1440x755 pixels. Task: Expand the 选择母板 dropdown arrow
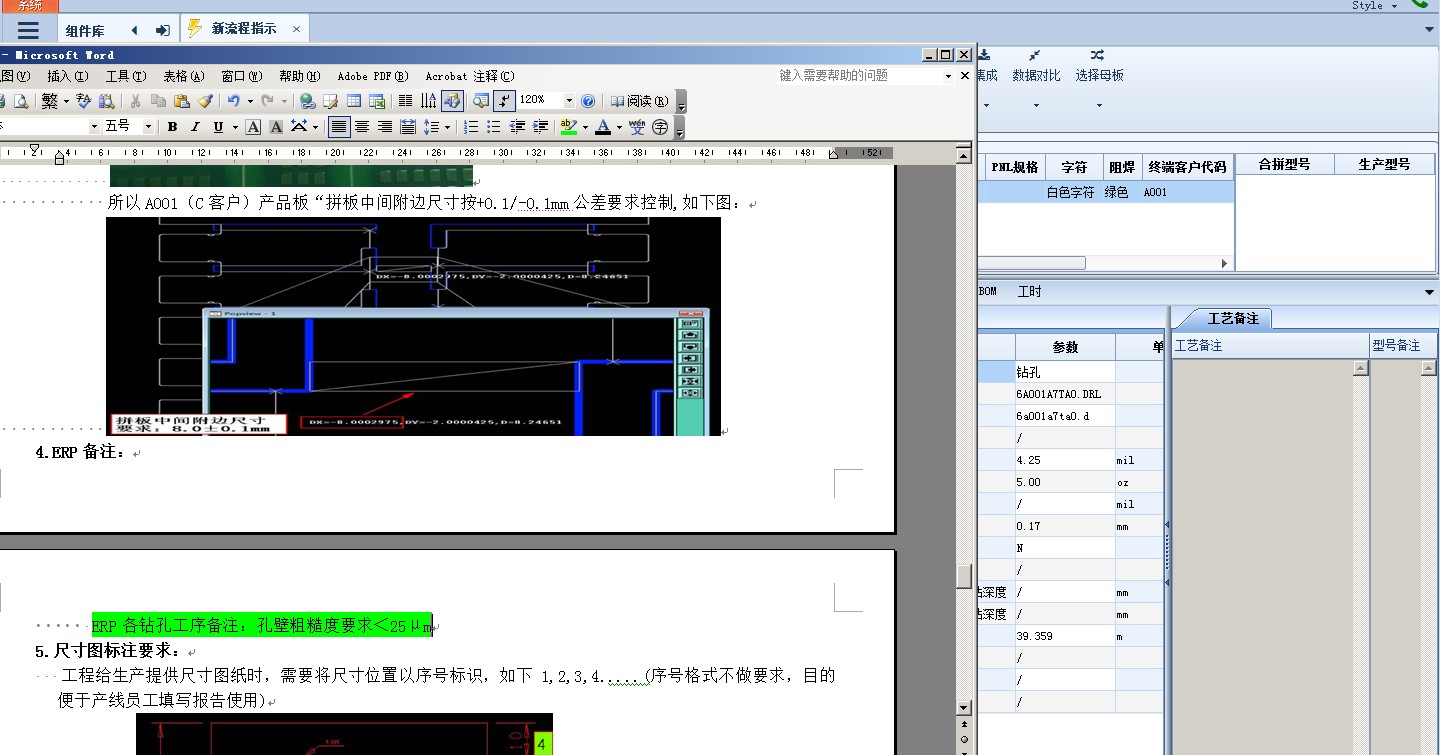point(1099,105)
